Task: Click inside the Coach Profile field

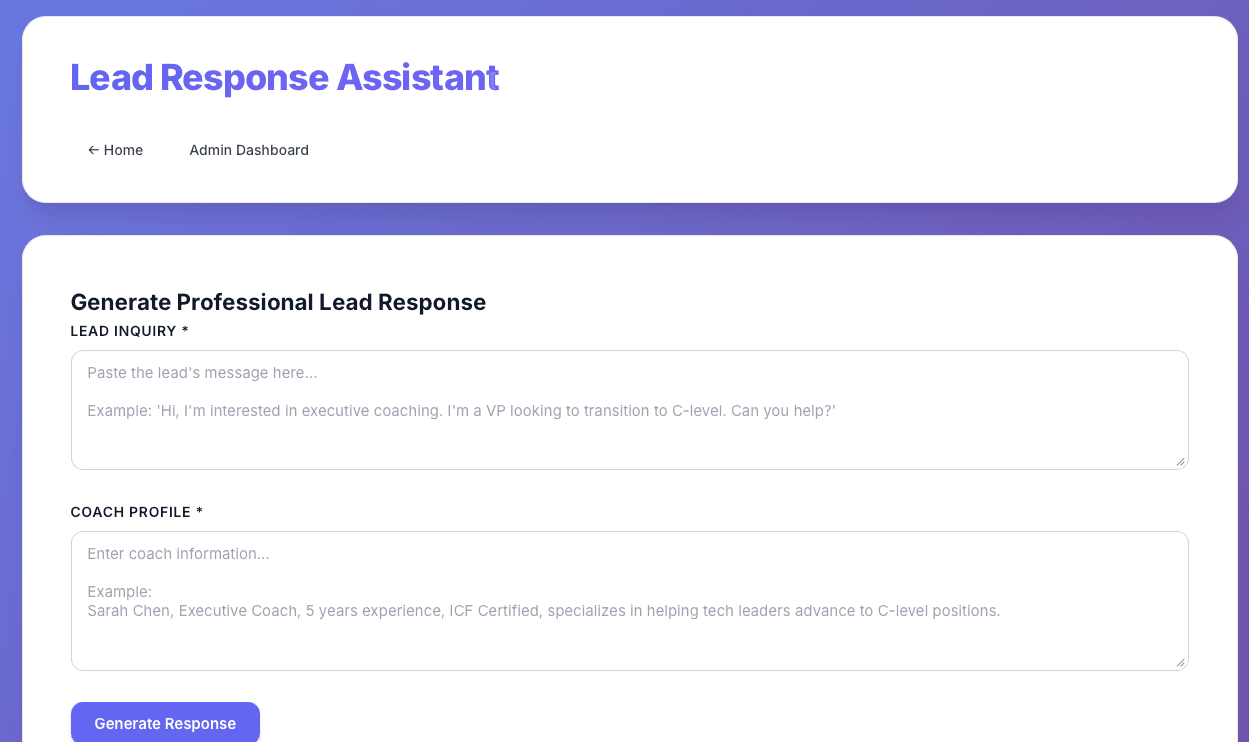Action: (x=629, y=600)
